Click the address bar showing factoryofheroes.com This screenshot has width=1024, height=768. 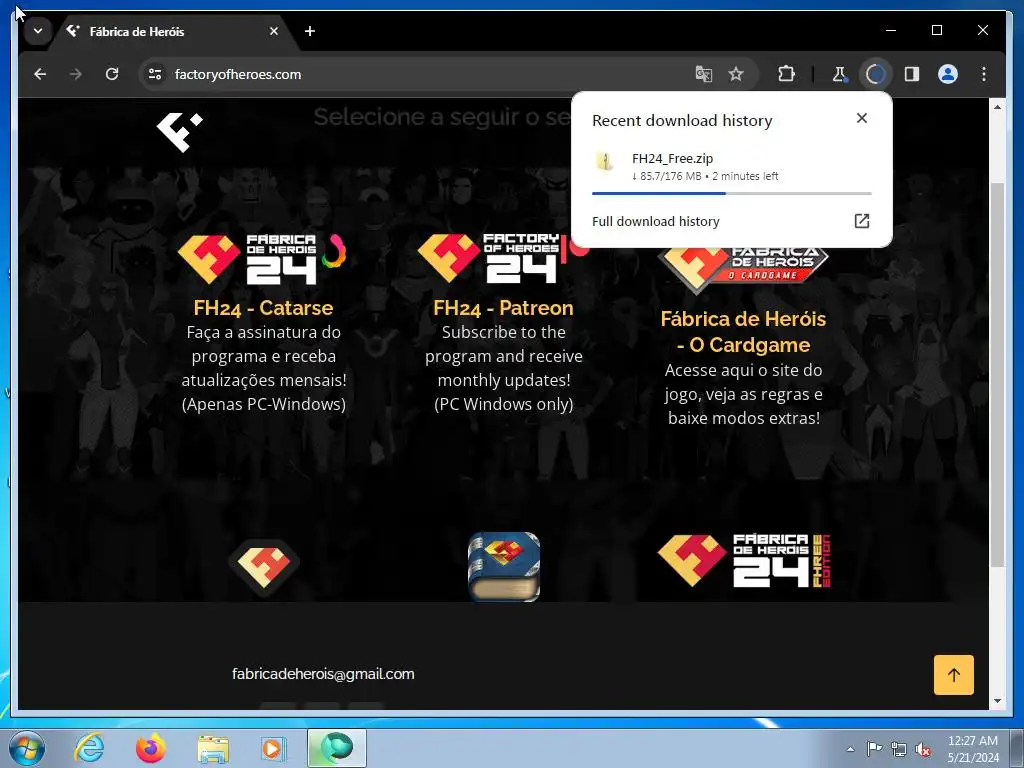tap(418, 74)
